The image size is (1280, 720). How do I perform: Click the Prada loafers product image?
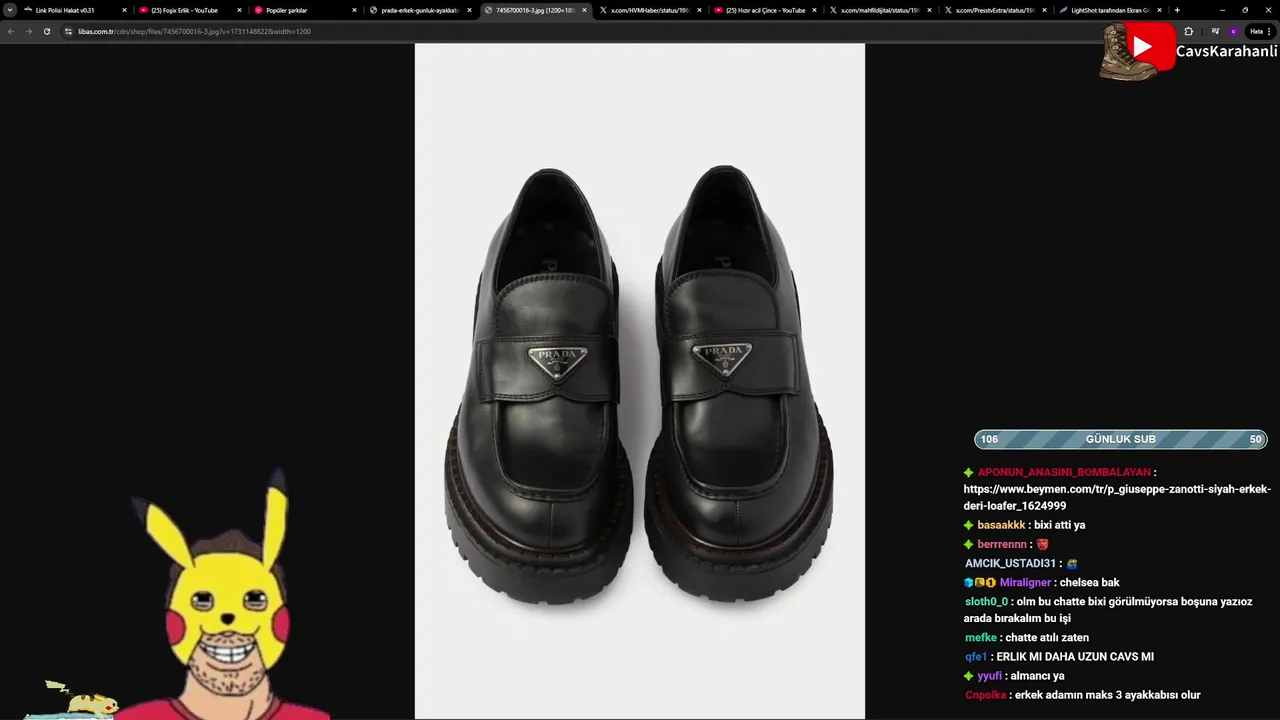coord(640,381)
